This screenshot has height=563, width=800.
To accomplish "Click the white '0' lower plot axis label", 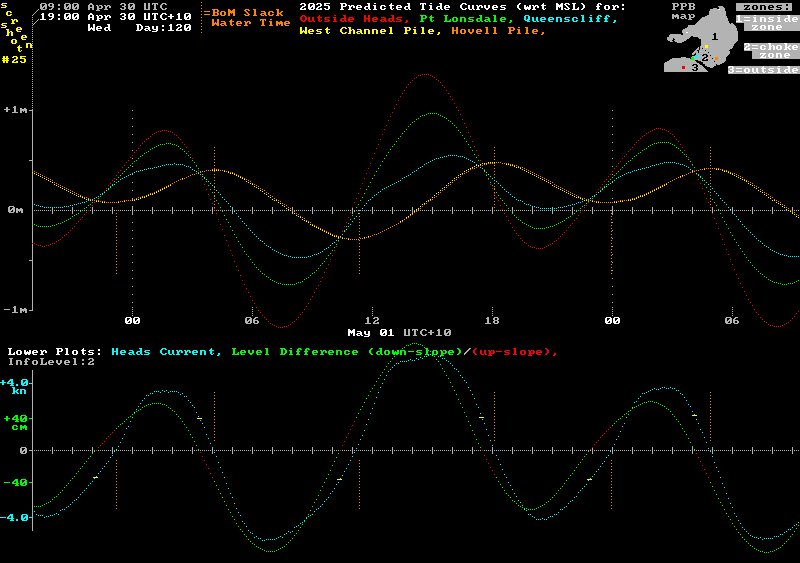I will coord(23,451).
